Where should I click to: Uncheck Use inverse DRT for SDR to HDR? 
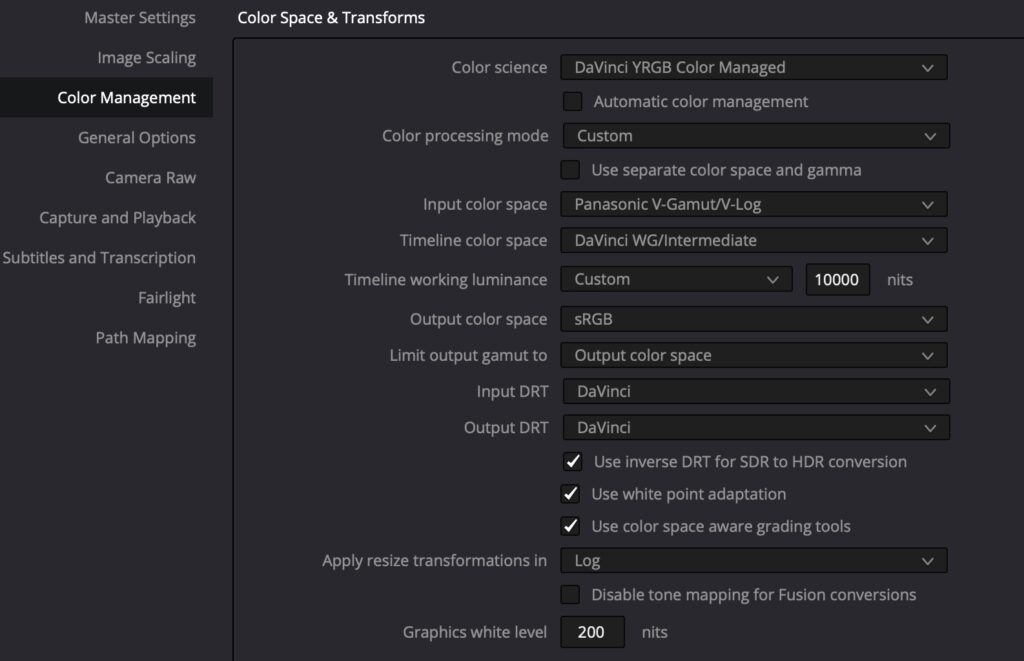pos(573,462)
